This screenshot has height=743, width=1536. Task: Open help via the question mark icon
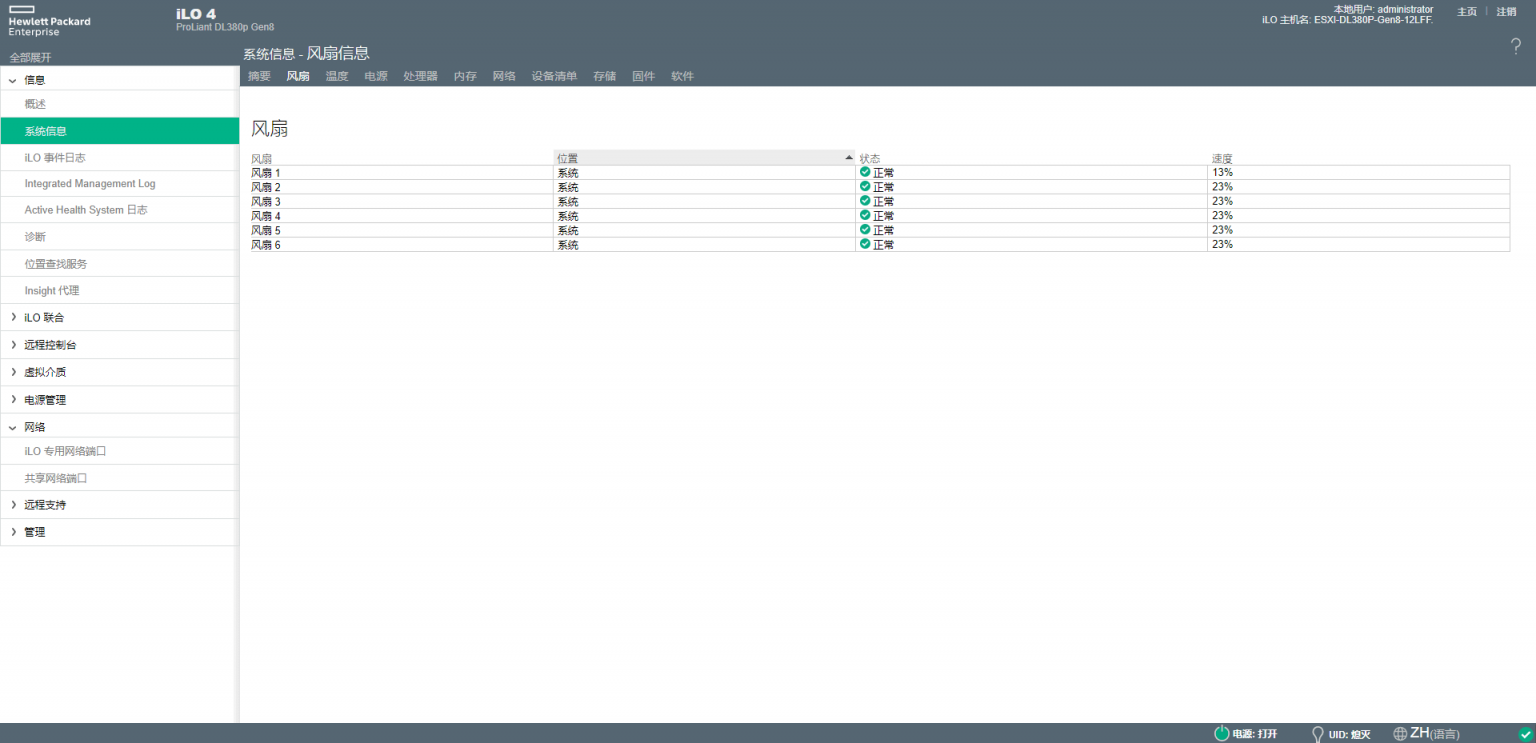[1516, 46]
